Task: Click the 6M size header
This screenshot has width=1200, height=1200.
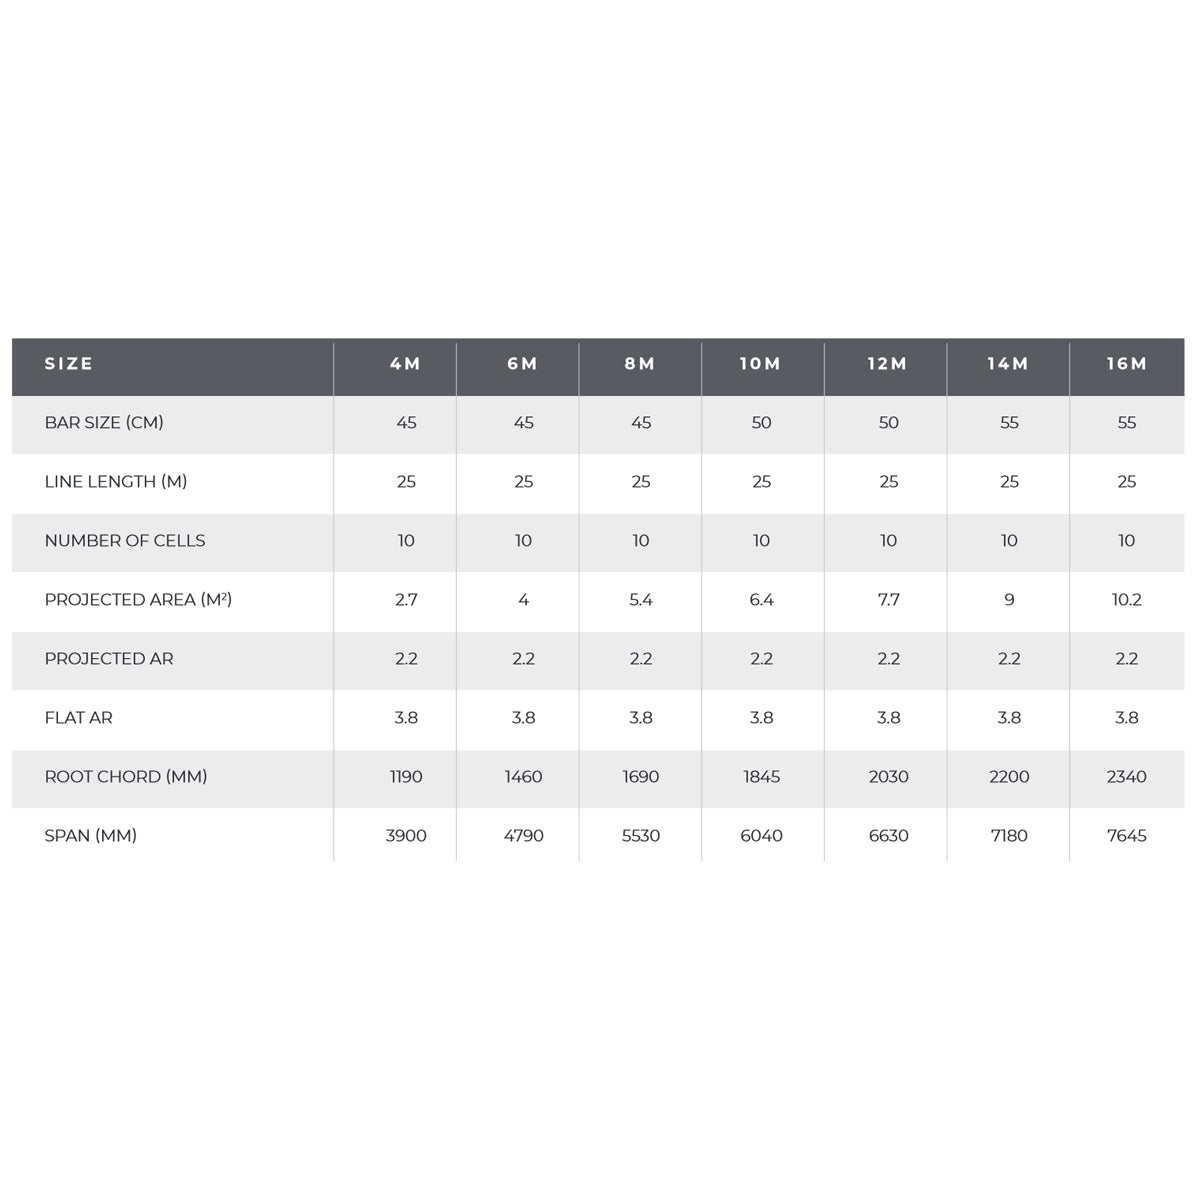Action: 523,364
